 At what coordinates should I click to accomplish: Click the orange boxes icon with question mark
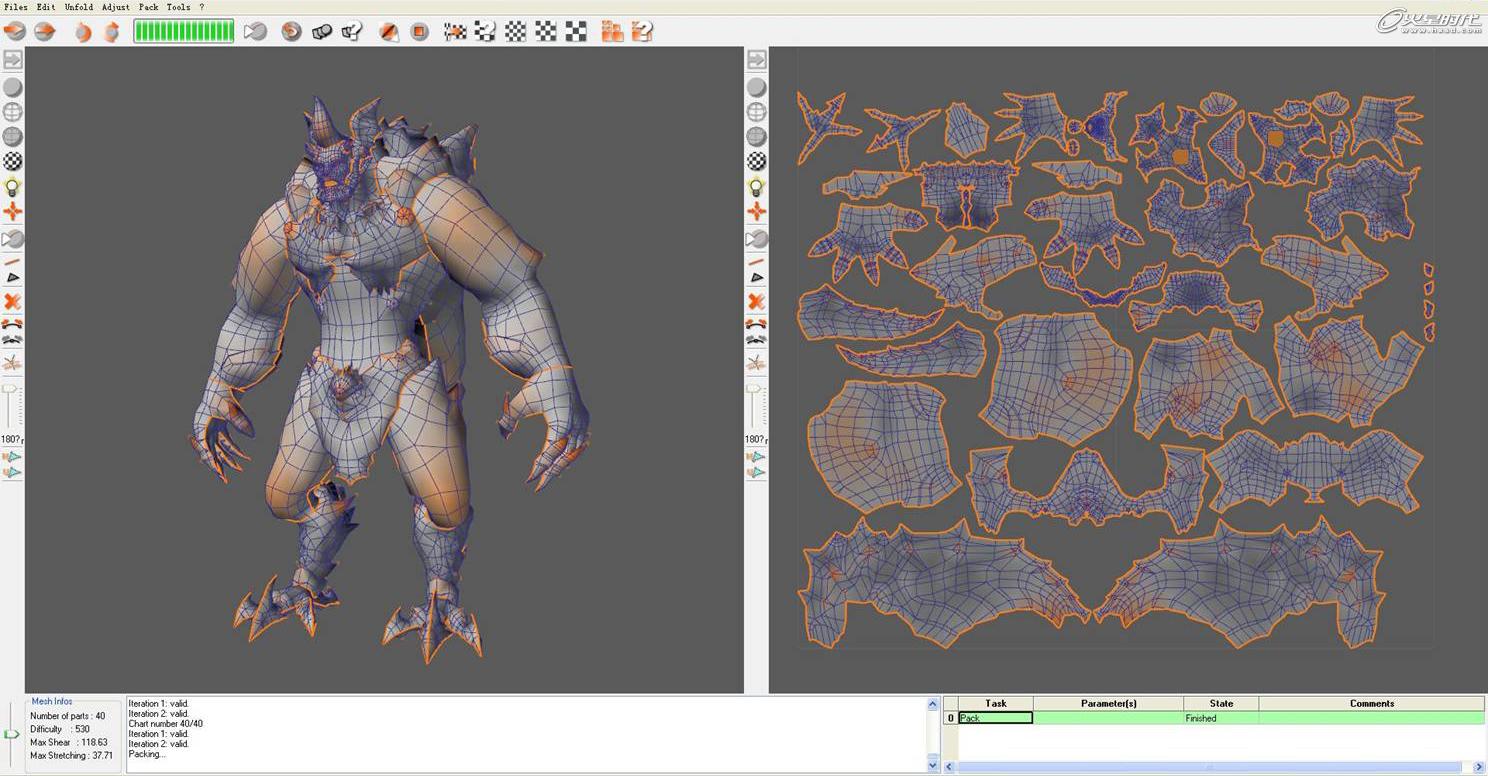point(642,31)
